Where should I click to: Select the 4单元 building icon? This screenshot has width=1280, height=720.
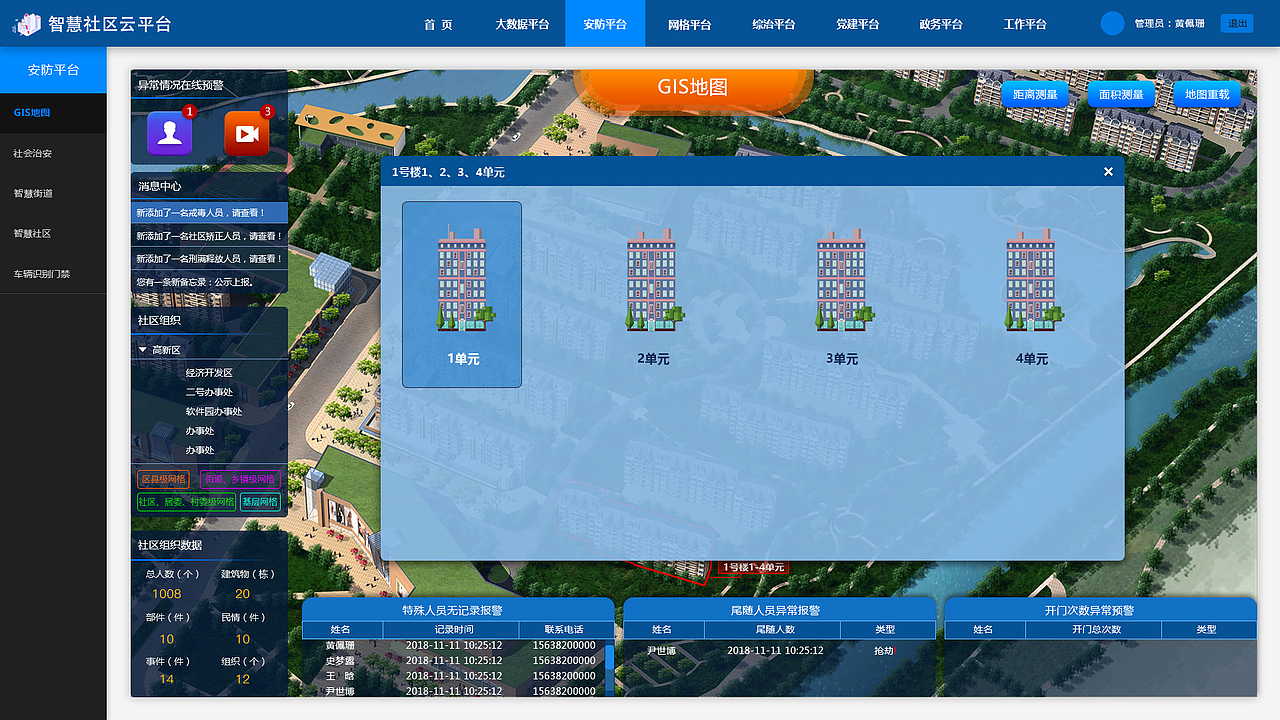(1033, 280)
